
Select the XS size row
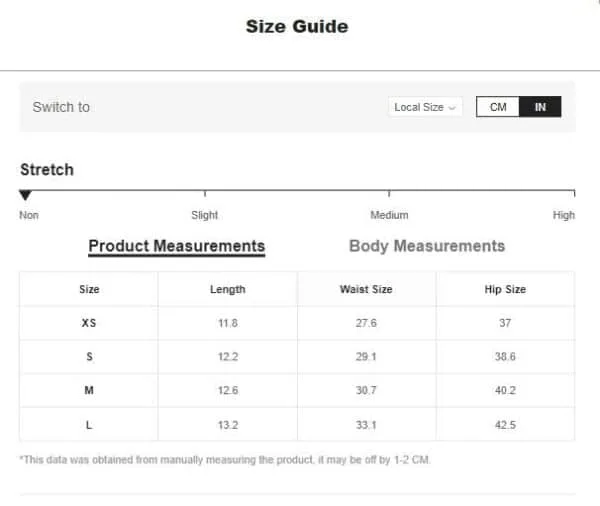click(x=297, y=323)
